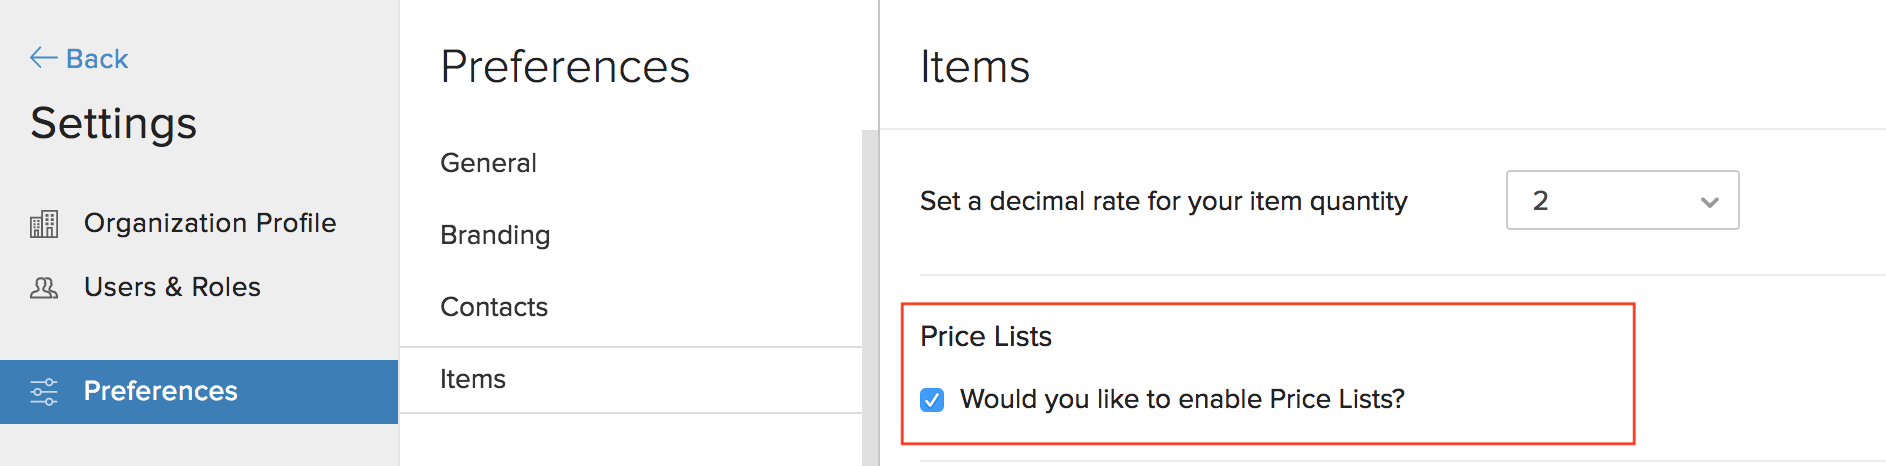Click the back arrow icon

tap(43, 58)
